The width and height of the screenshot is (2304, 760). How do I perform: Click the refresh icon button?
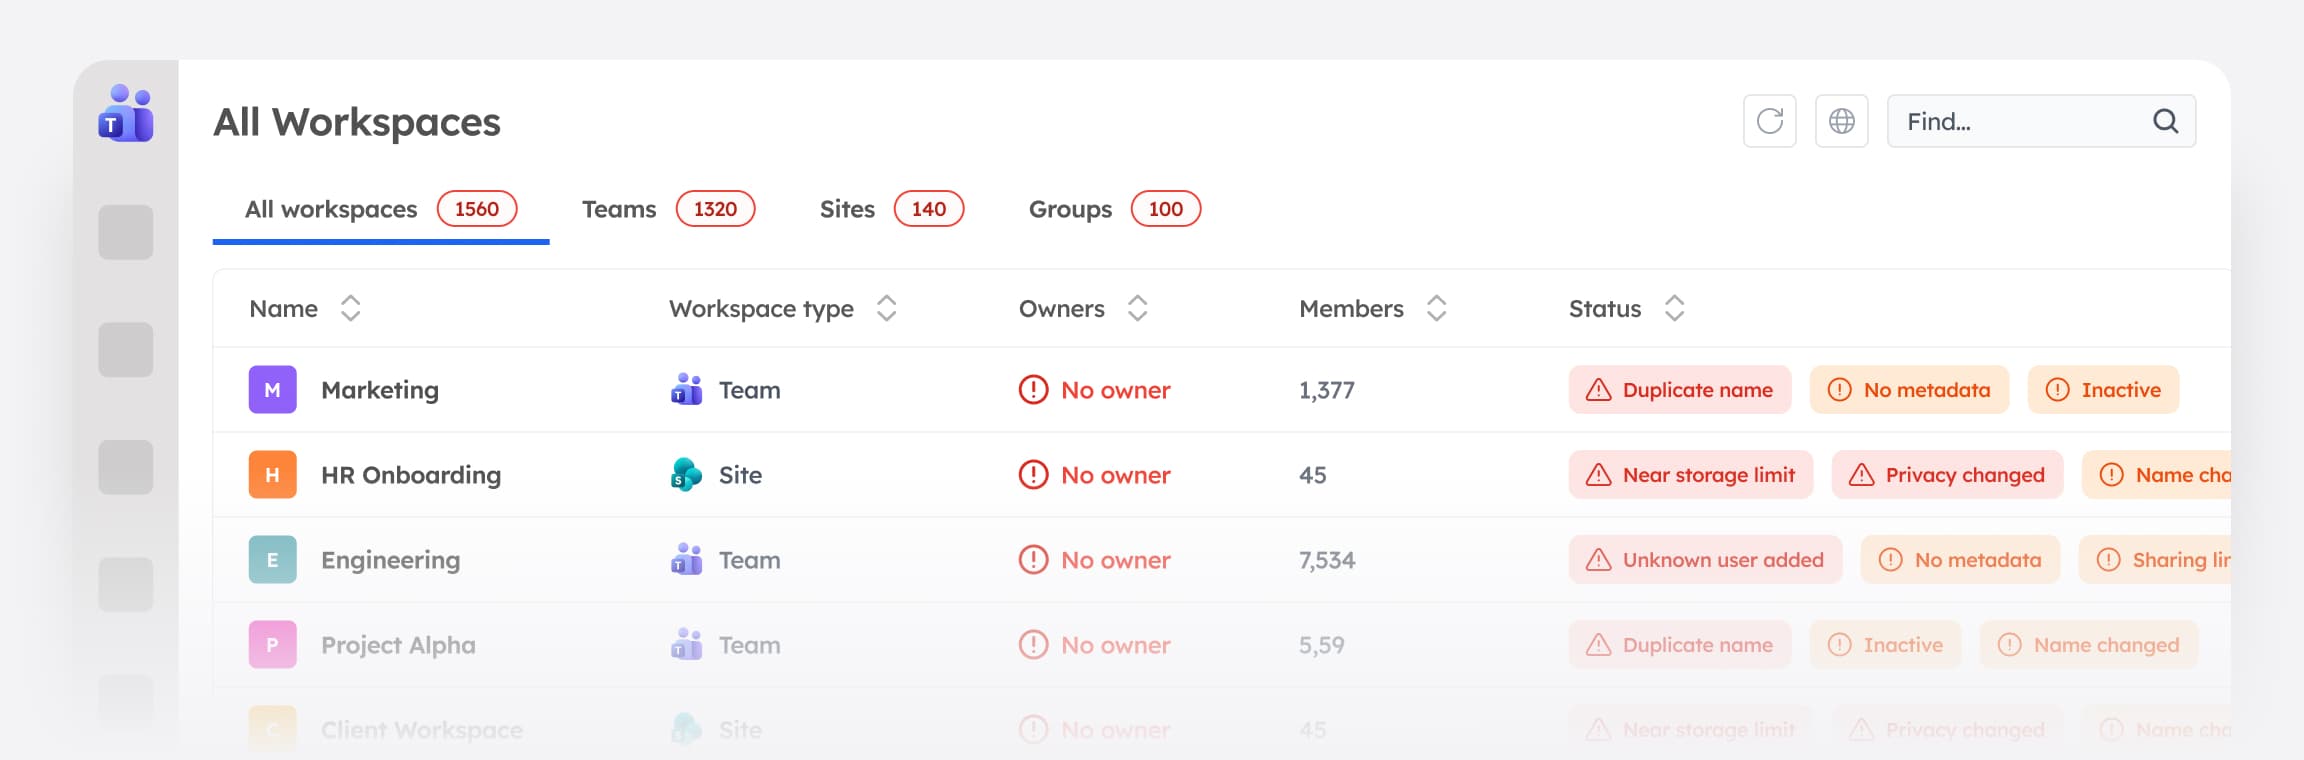[1770, 121]
